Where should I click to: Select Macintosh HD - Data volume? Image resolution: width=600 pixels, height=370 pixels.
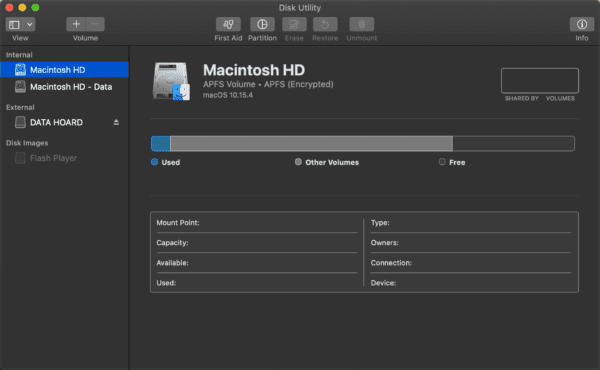64,87
